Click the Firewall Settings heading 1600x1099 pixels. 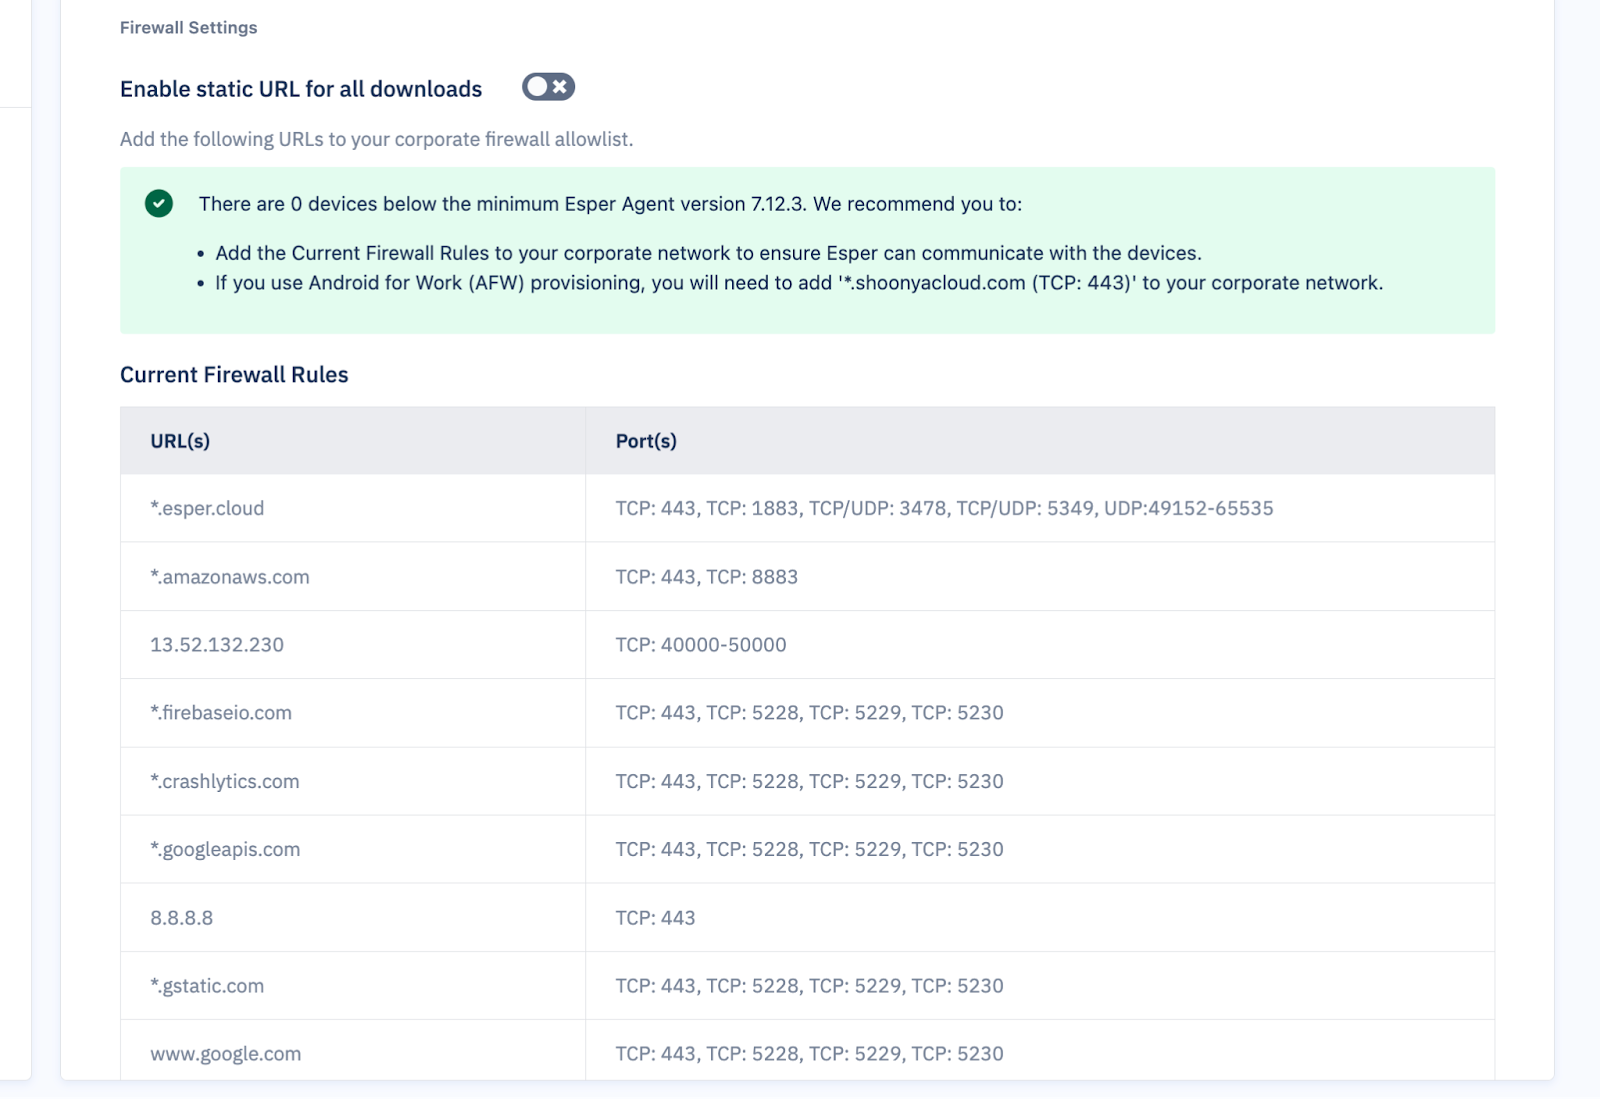188,27
